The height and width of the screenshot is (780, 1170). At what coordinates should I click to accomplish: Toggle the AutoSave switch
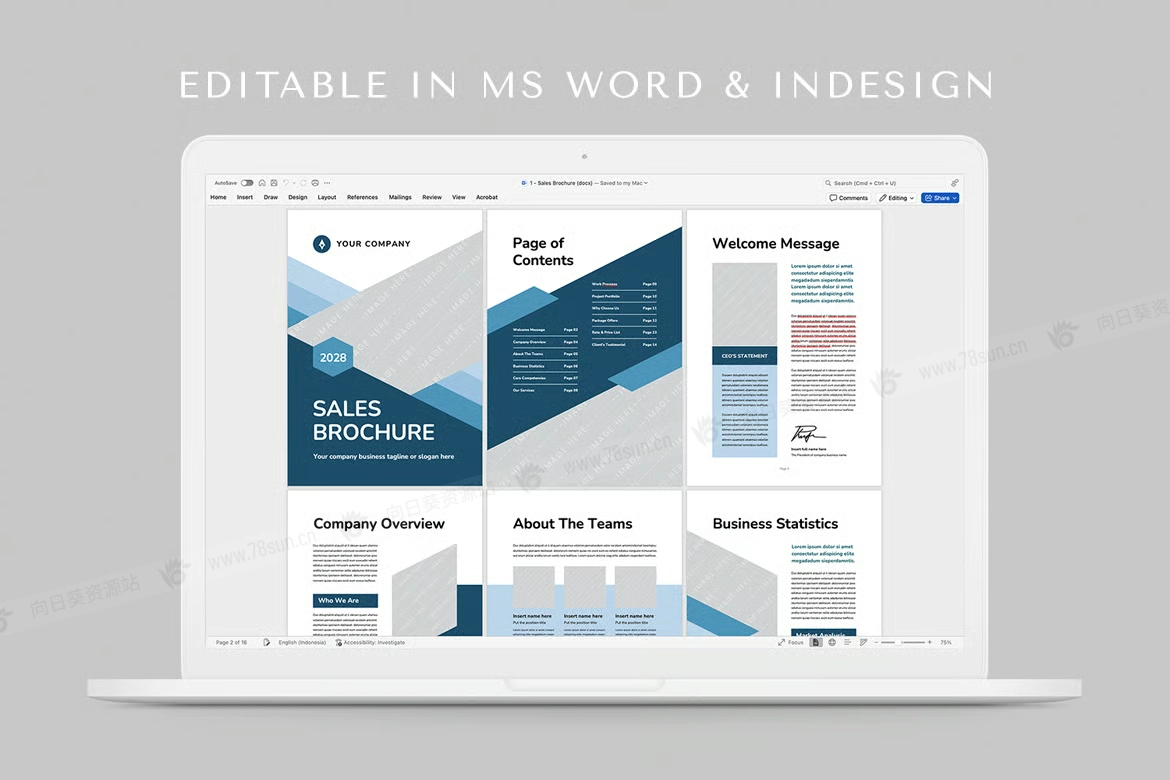tap(247, 183)
